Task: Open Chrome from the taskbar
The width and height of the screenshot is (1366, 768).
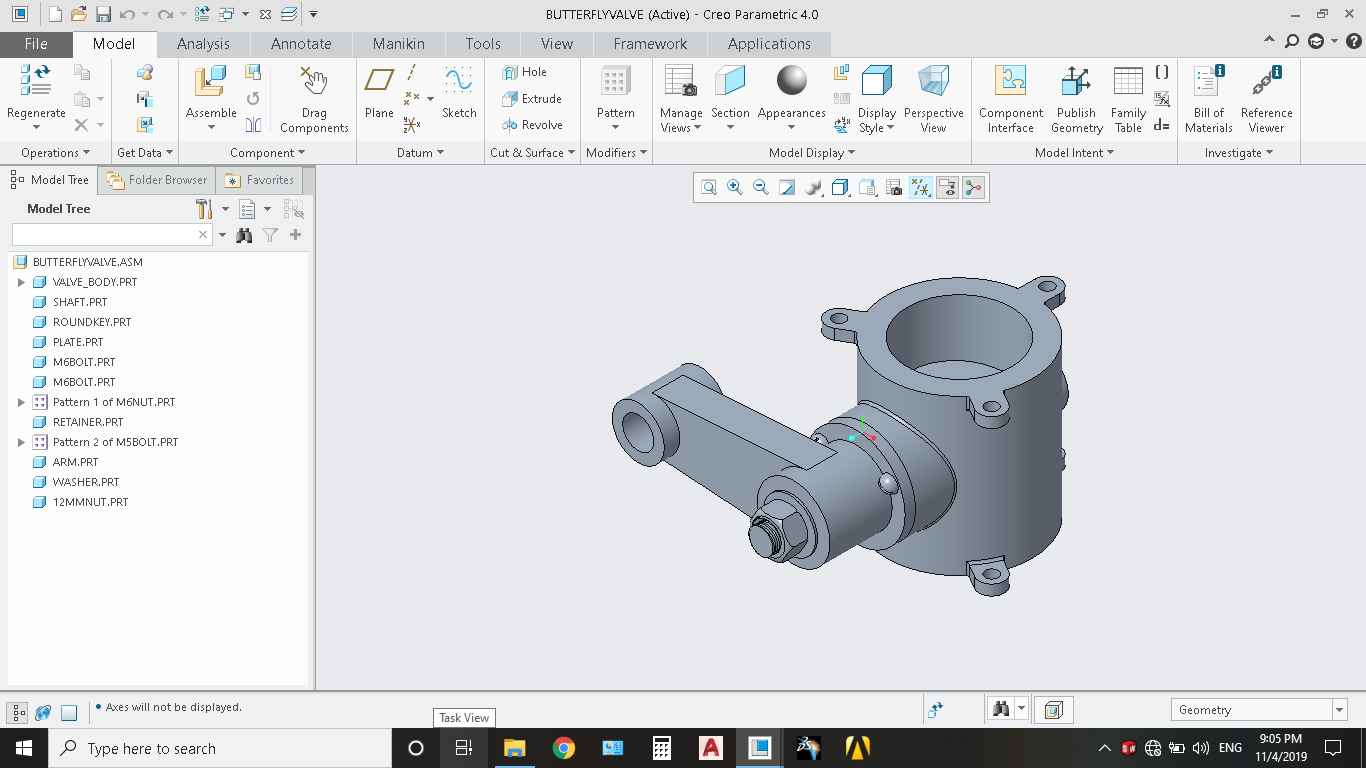Action: 564,748
